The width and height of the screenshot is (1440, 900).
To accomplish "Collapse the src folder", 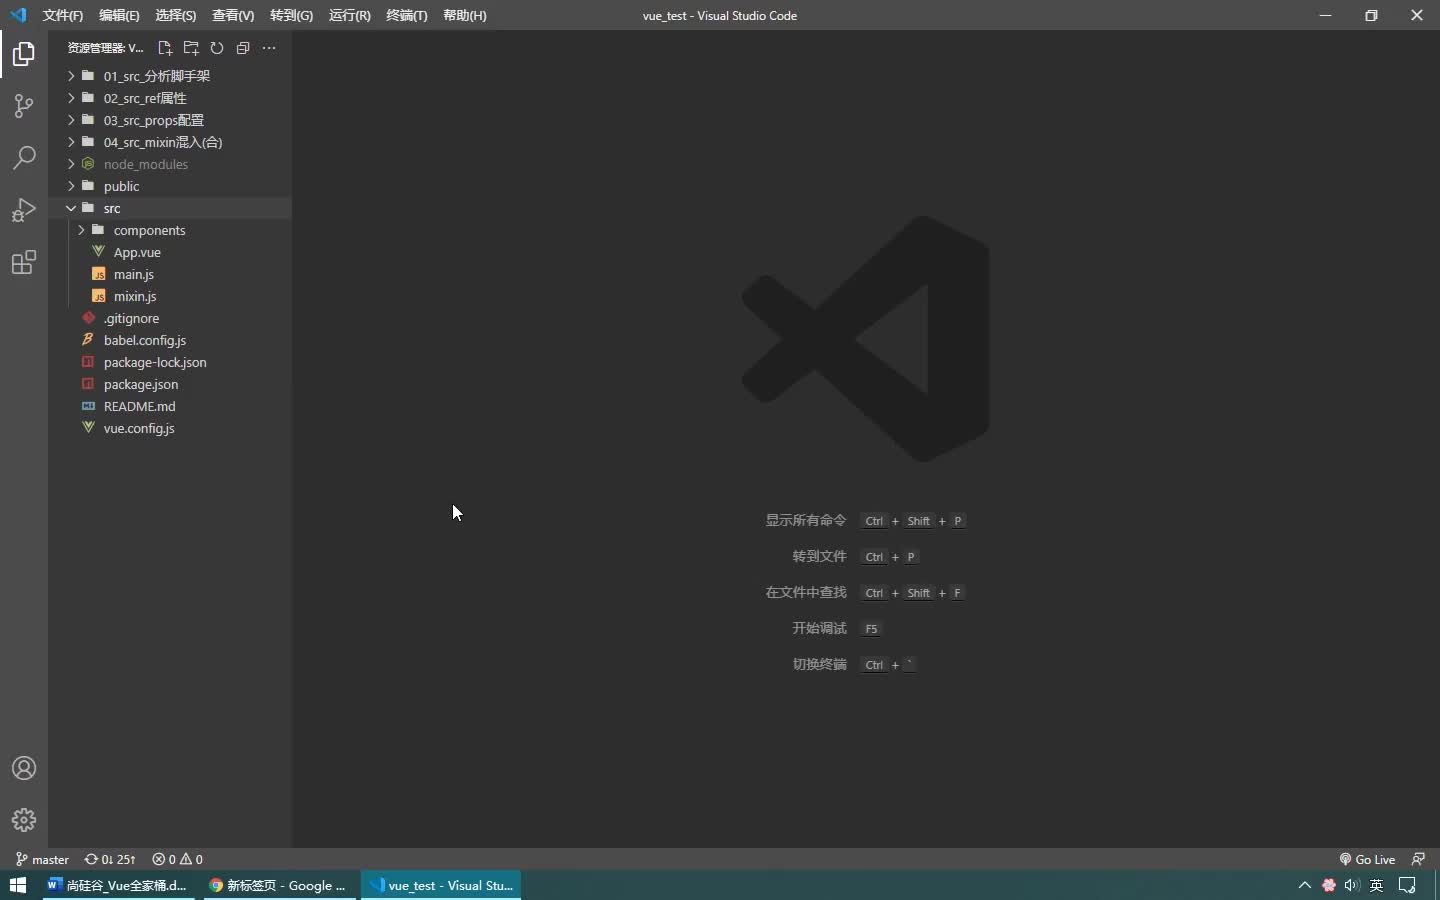I will (170, 208).
